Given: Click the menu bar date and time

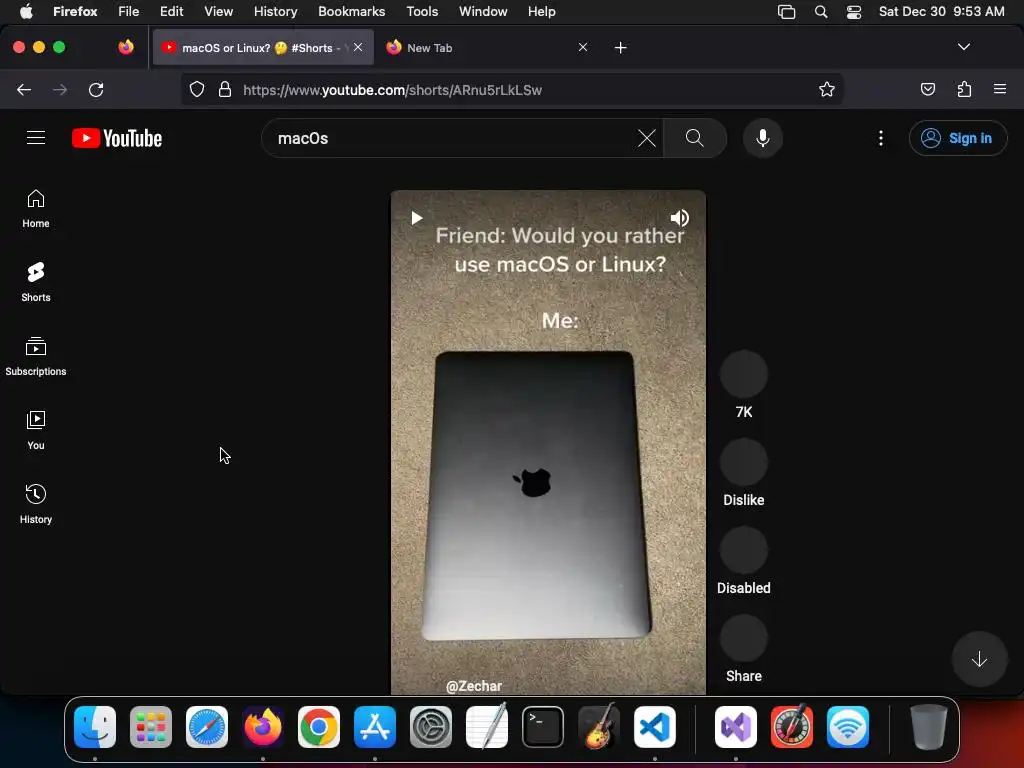Looking at the screenshot, I should [x=942, y=11].
